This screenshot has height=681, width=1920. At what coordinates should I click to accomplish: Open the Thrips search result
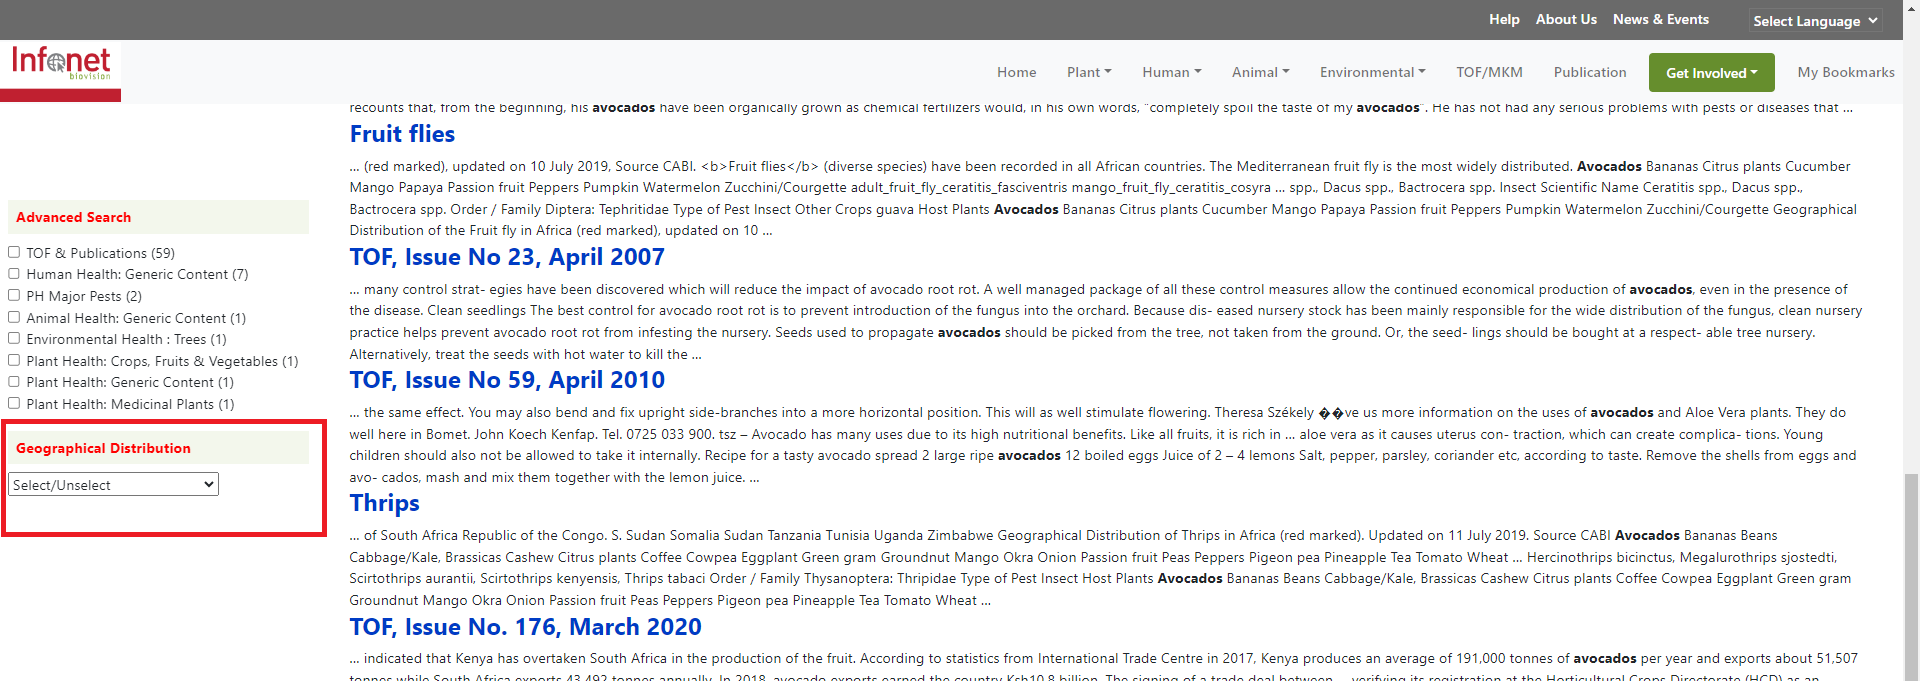[384, 503]
